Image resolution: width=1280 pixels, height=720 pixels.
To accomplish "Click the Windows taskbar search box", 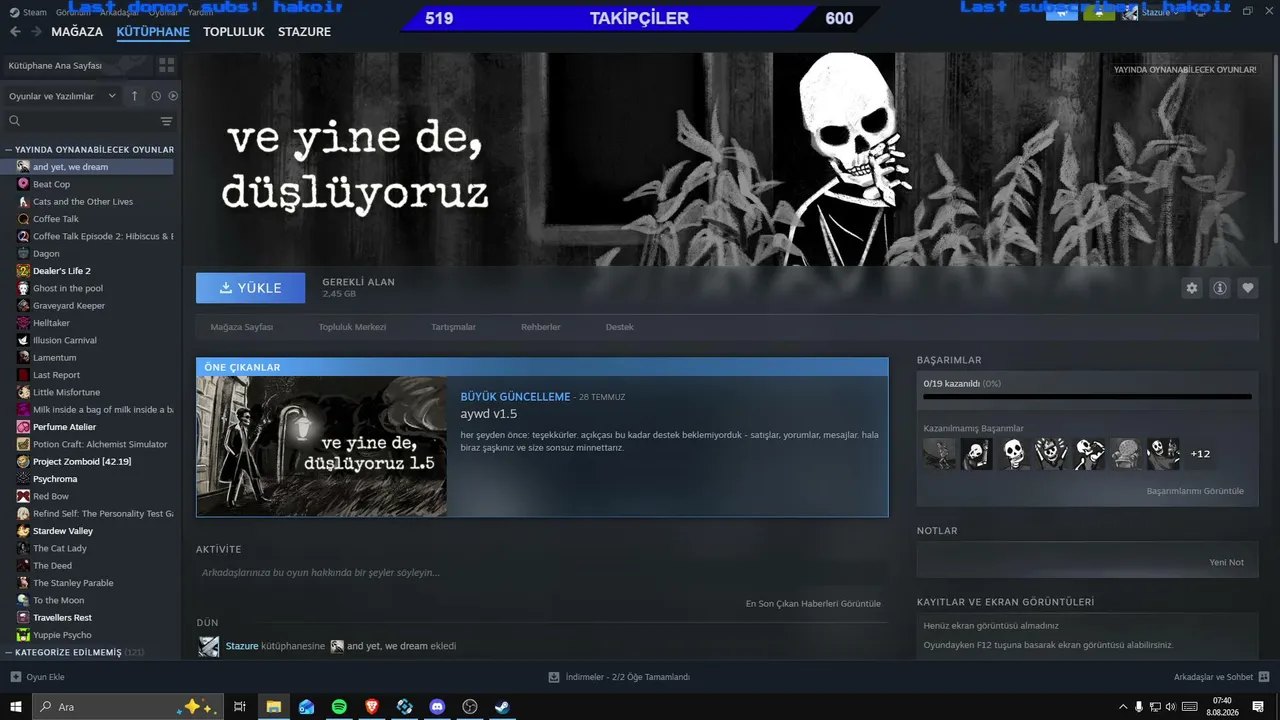I will coord(130,707).
